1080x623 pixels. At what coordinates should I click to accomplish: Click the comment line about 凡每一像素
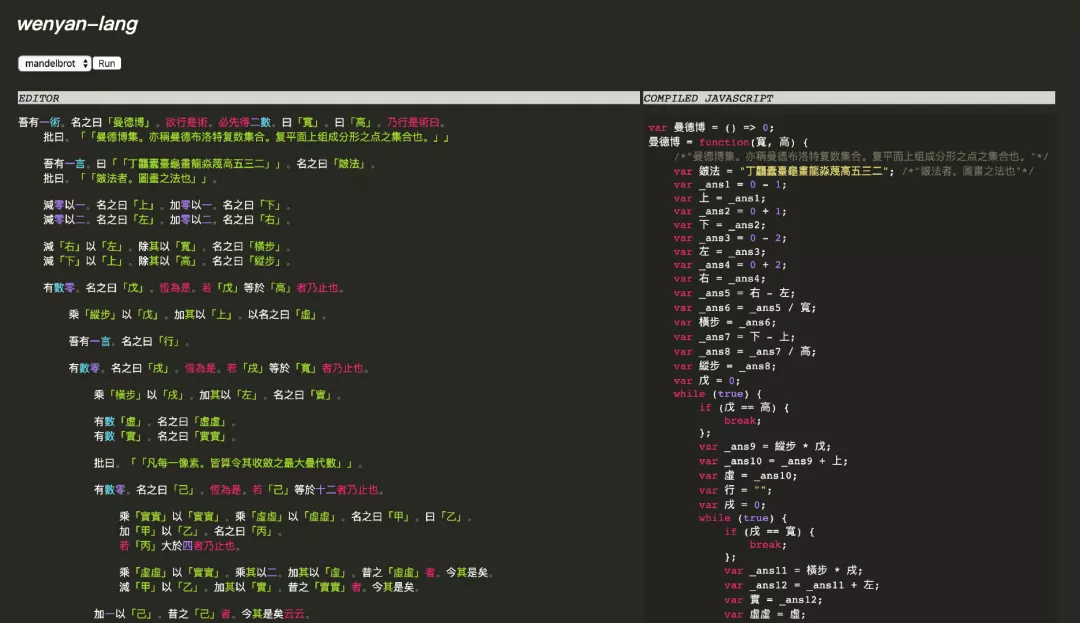(229, 463)
